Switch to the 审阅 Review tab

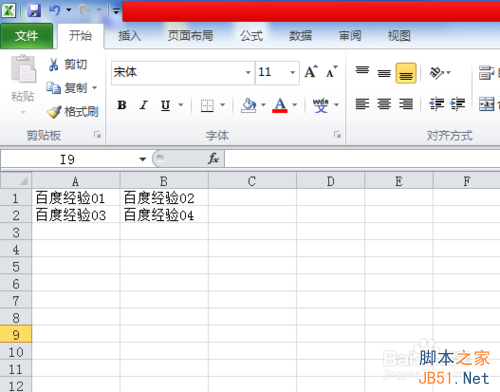350,36
